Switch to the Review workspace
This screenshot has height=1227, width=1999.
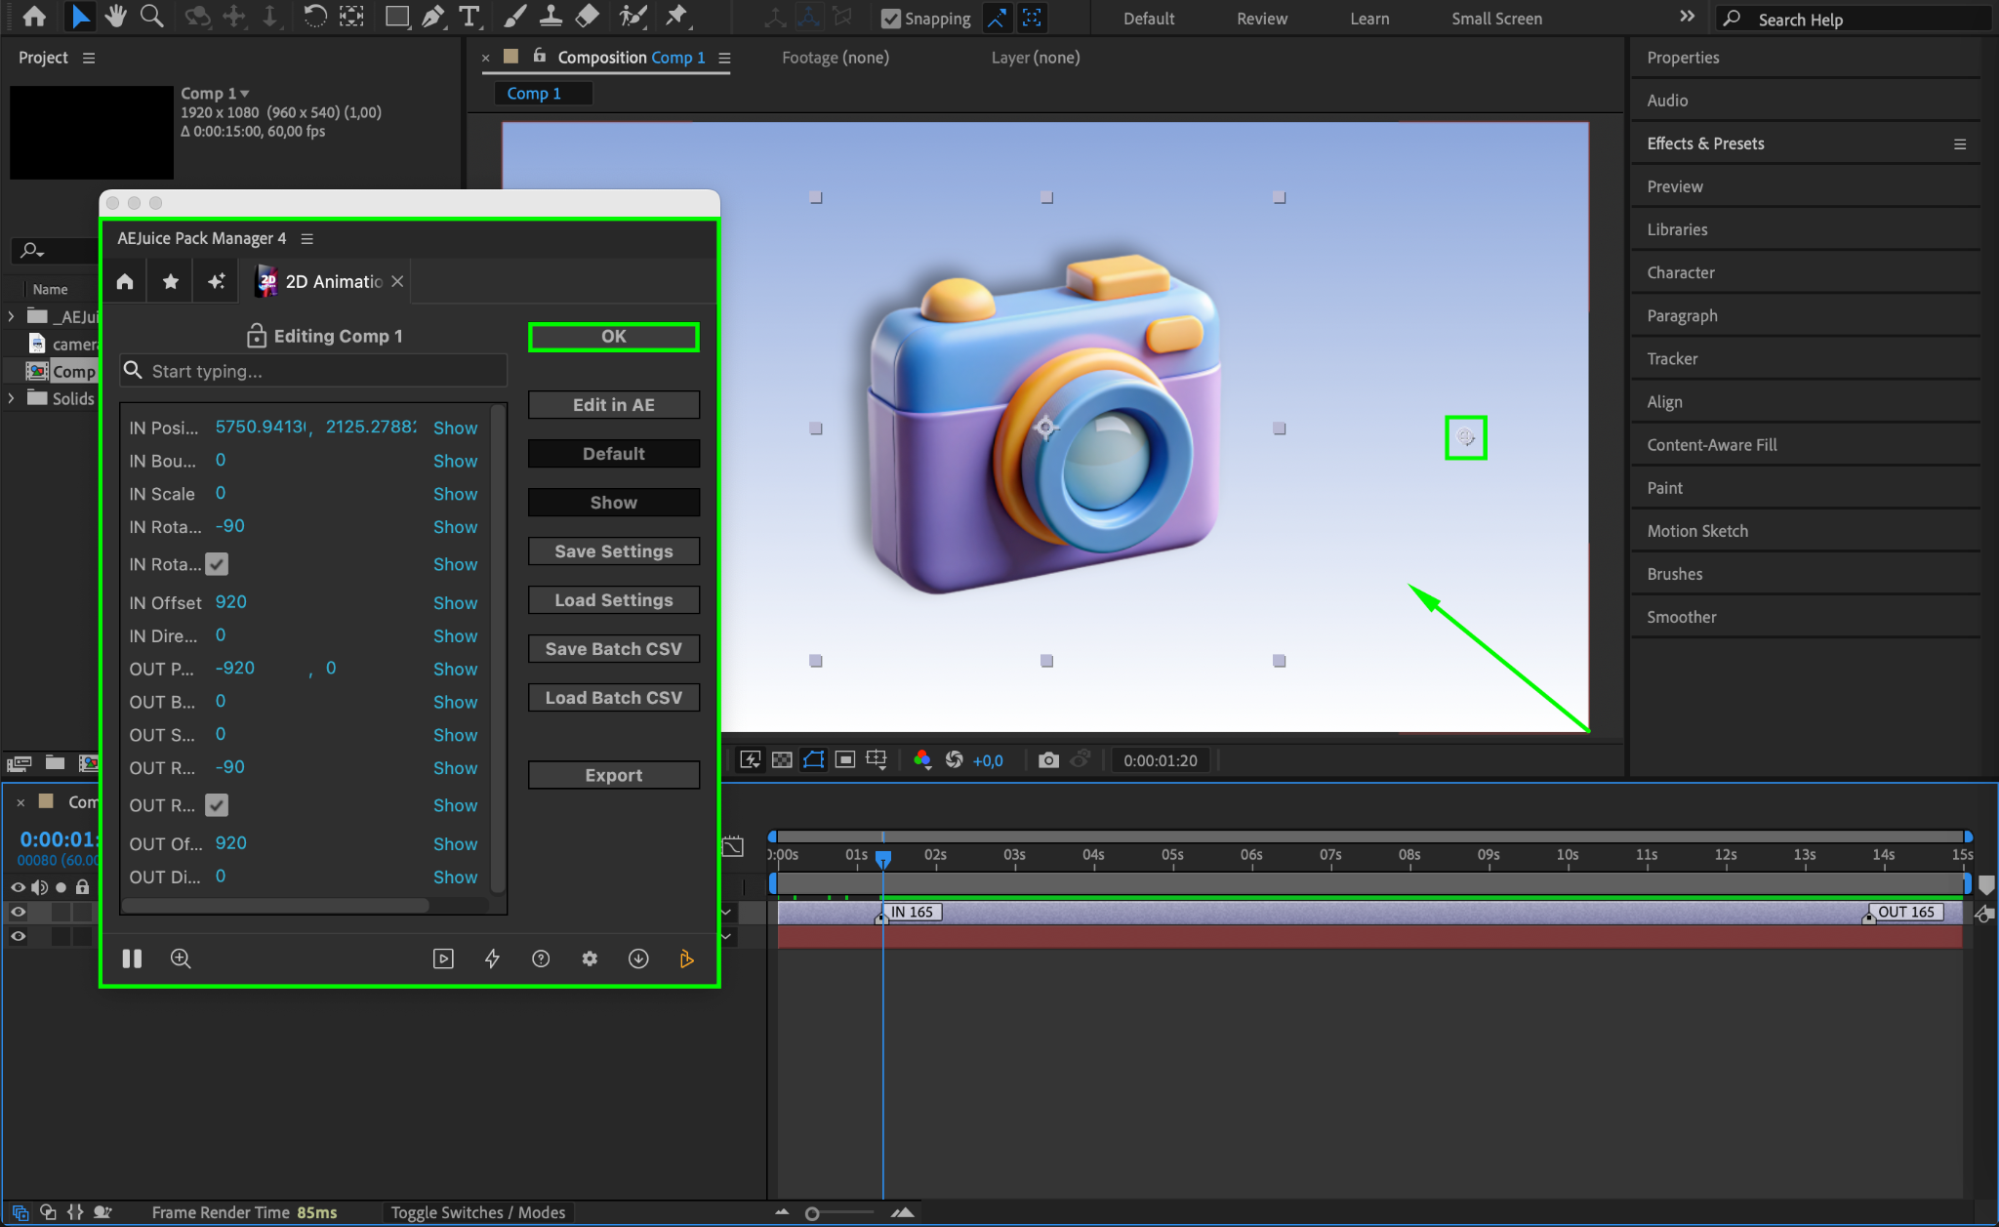[x=1261, y=19]
